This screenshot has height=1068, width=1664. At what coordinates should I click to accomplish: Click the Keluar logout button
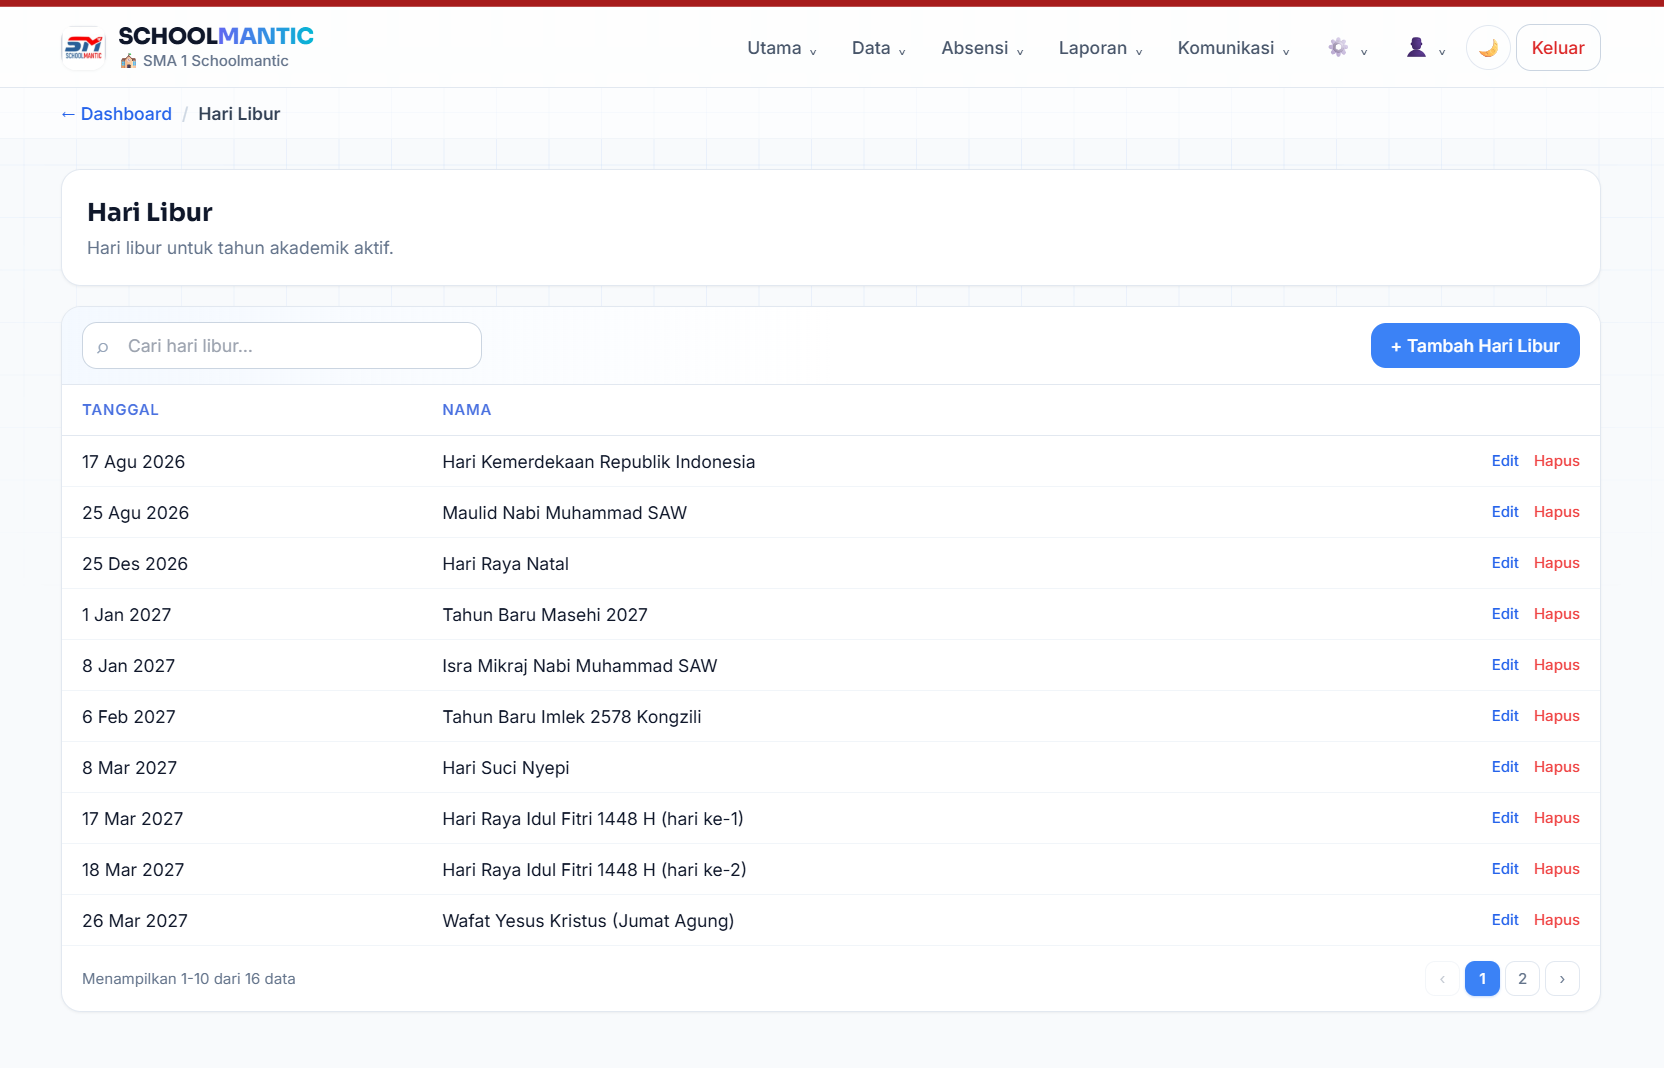(1558, 48)
